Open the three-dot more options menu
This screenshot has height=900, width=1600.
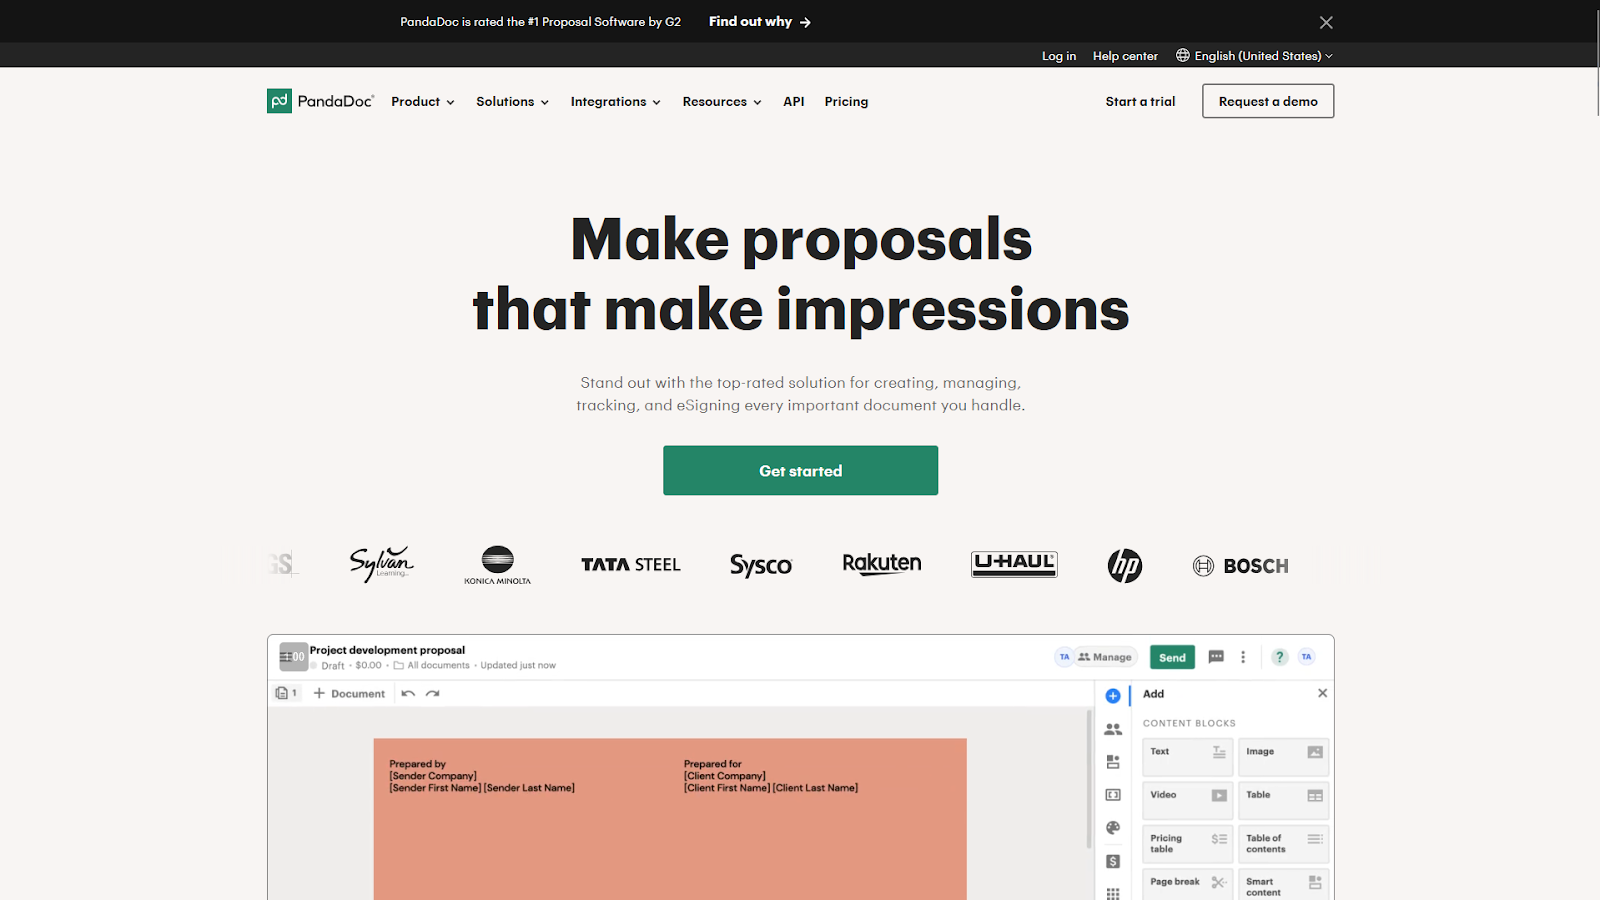coord(1243,657)
